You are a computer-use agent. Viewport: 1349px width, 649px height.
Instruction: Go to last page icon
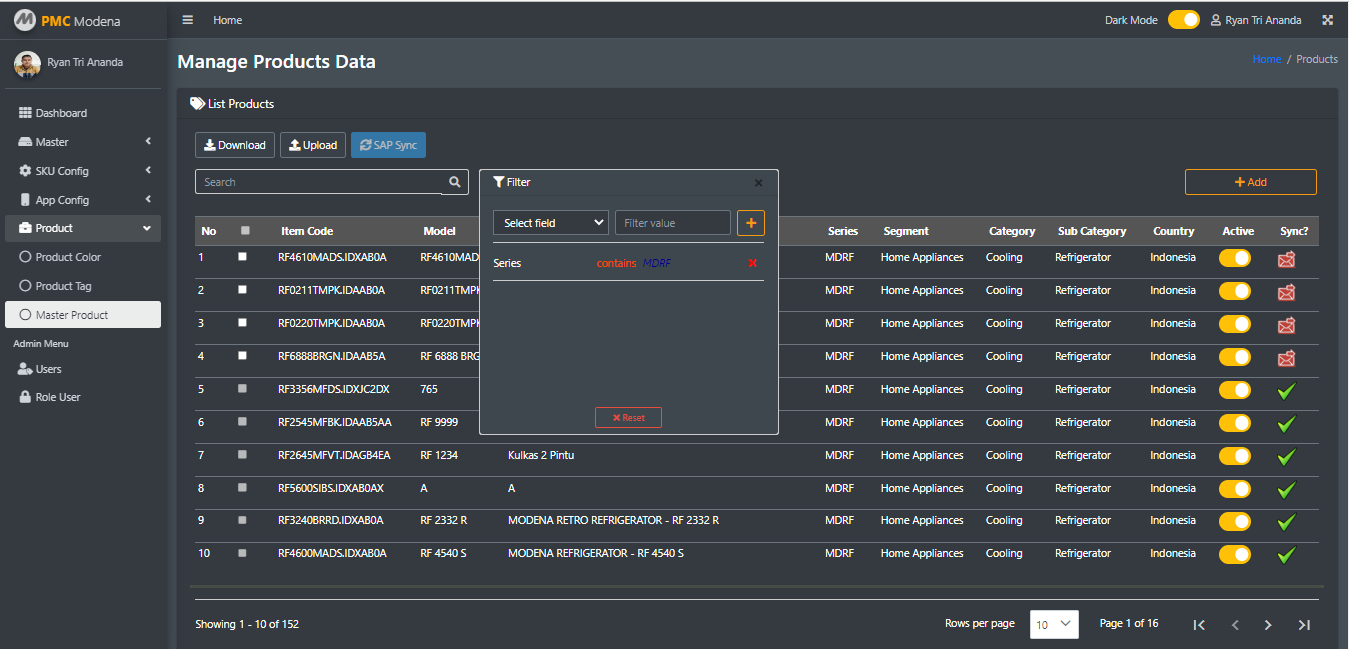click(x=1304, y=625)
